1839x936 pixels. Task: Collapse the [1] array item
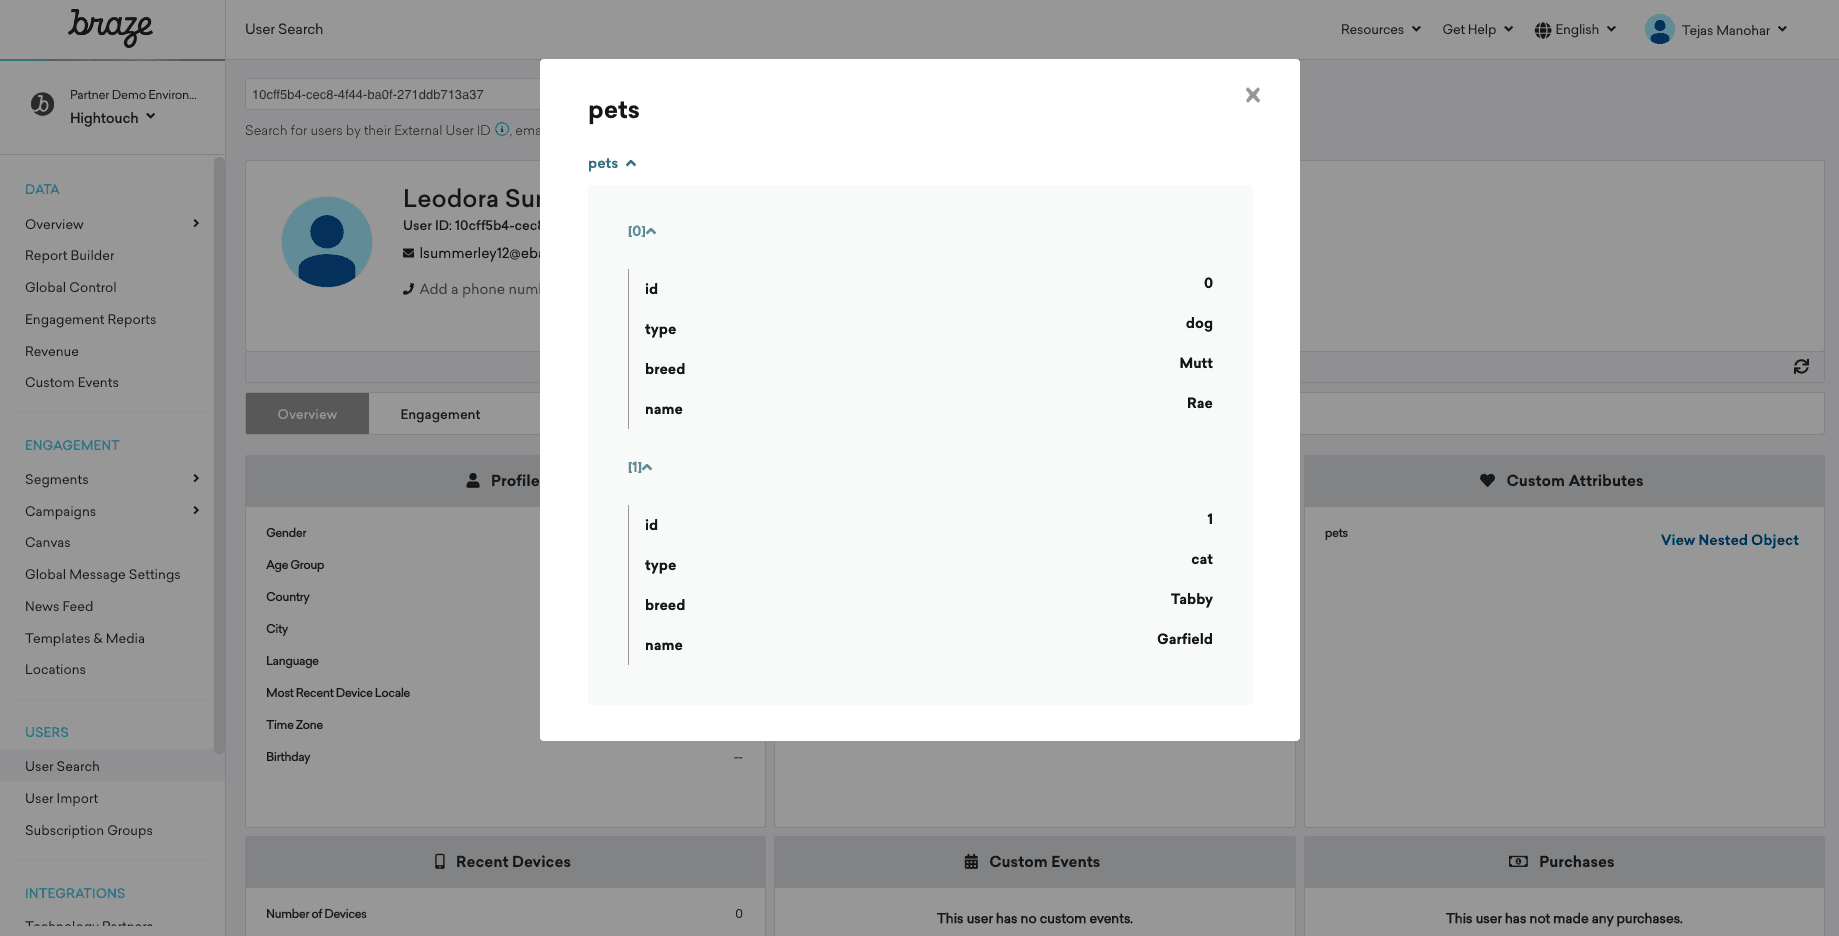click(640, 467)
